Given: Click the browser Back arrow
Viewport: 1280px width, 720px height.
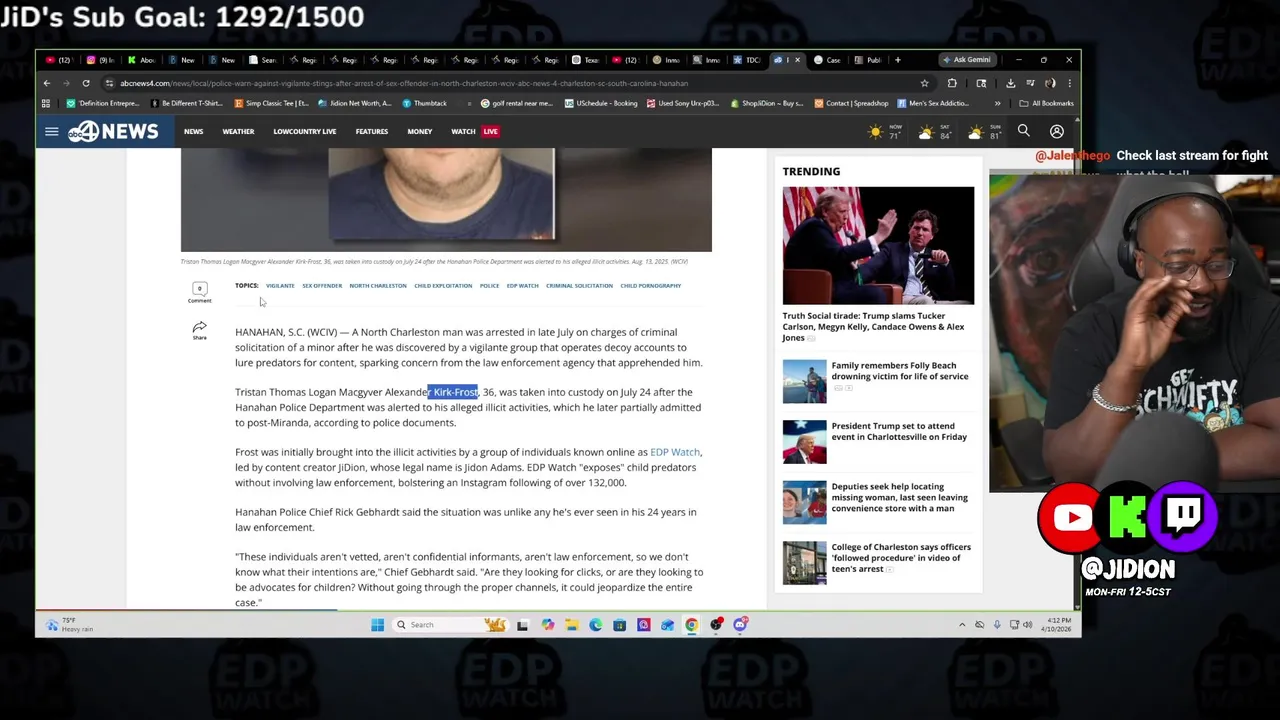Looking at the screenshot, I should (46, 83).
